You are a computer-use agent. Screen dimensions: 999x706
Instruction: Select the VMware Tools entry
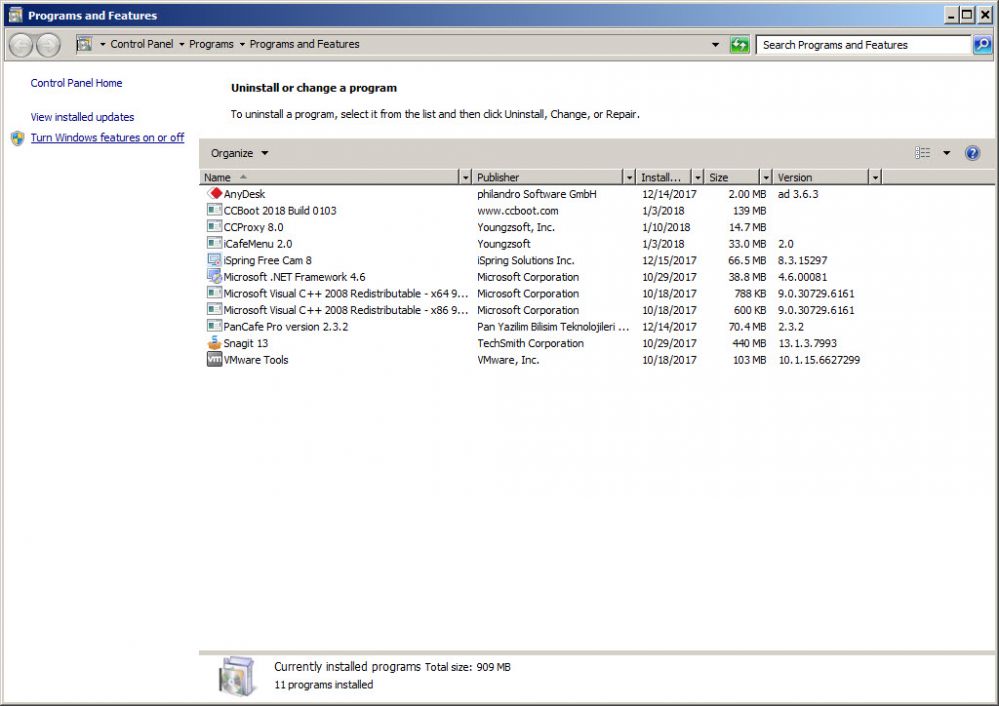click(x=255, y=359)
